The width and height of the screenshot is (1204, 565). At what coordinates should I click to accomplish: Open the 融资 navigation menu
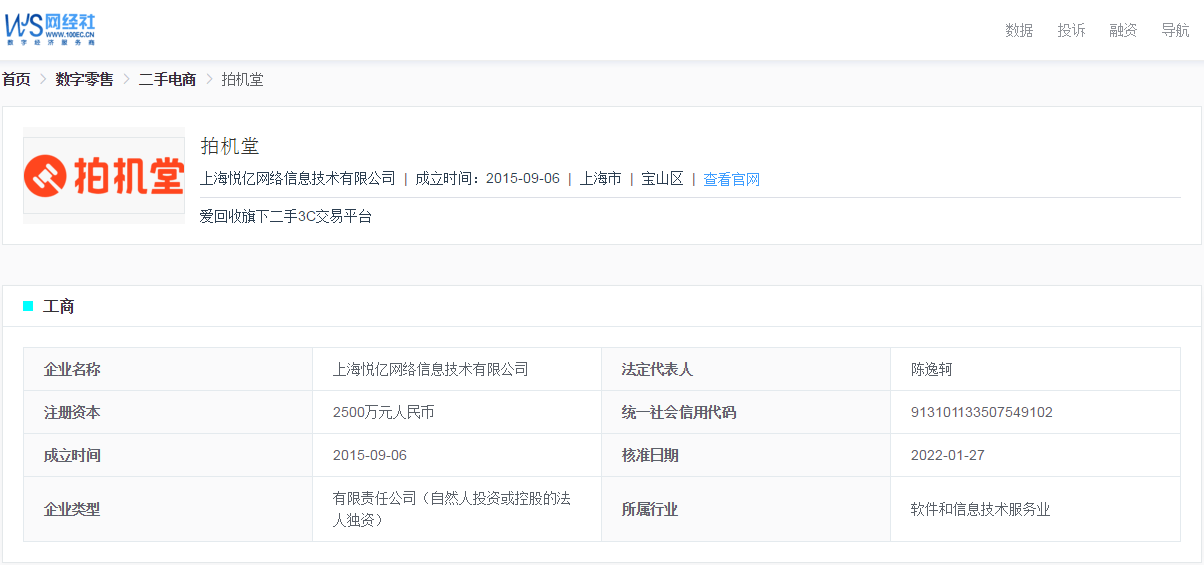point(1123,30)
